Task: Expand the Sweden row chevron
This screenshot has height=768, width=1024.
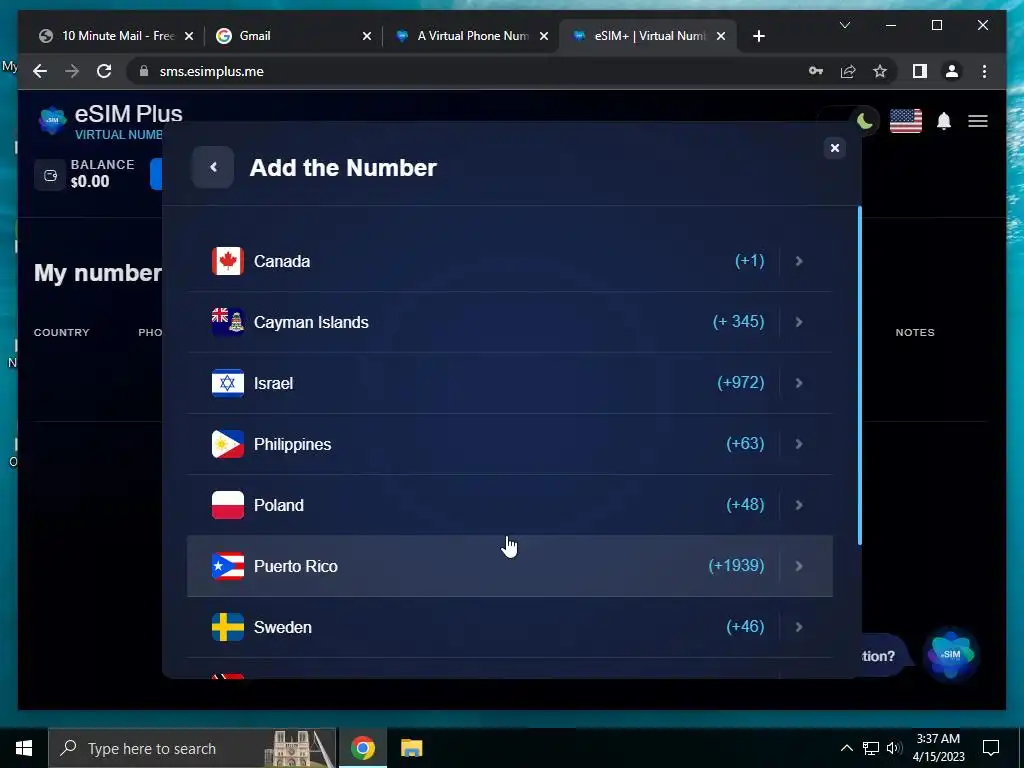Action: (x=799, y=628)
